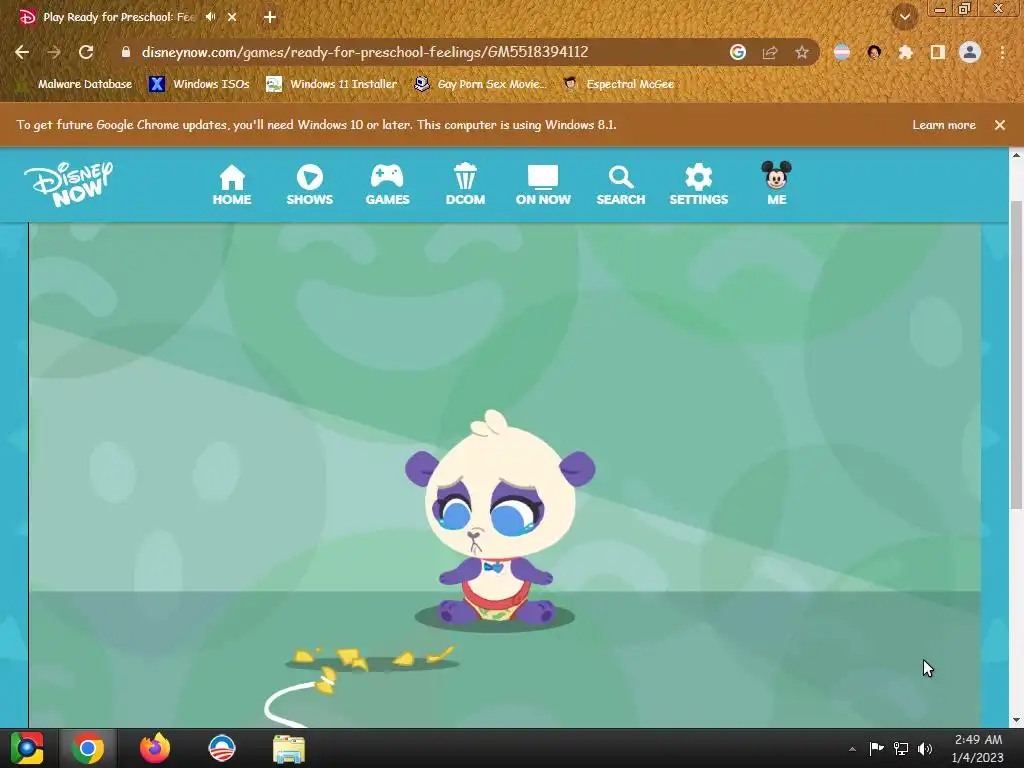Open Chrome from the taskbar

(x=88, y=748)
